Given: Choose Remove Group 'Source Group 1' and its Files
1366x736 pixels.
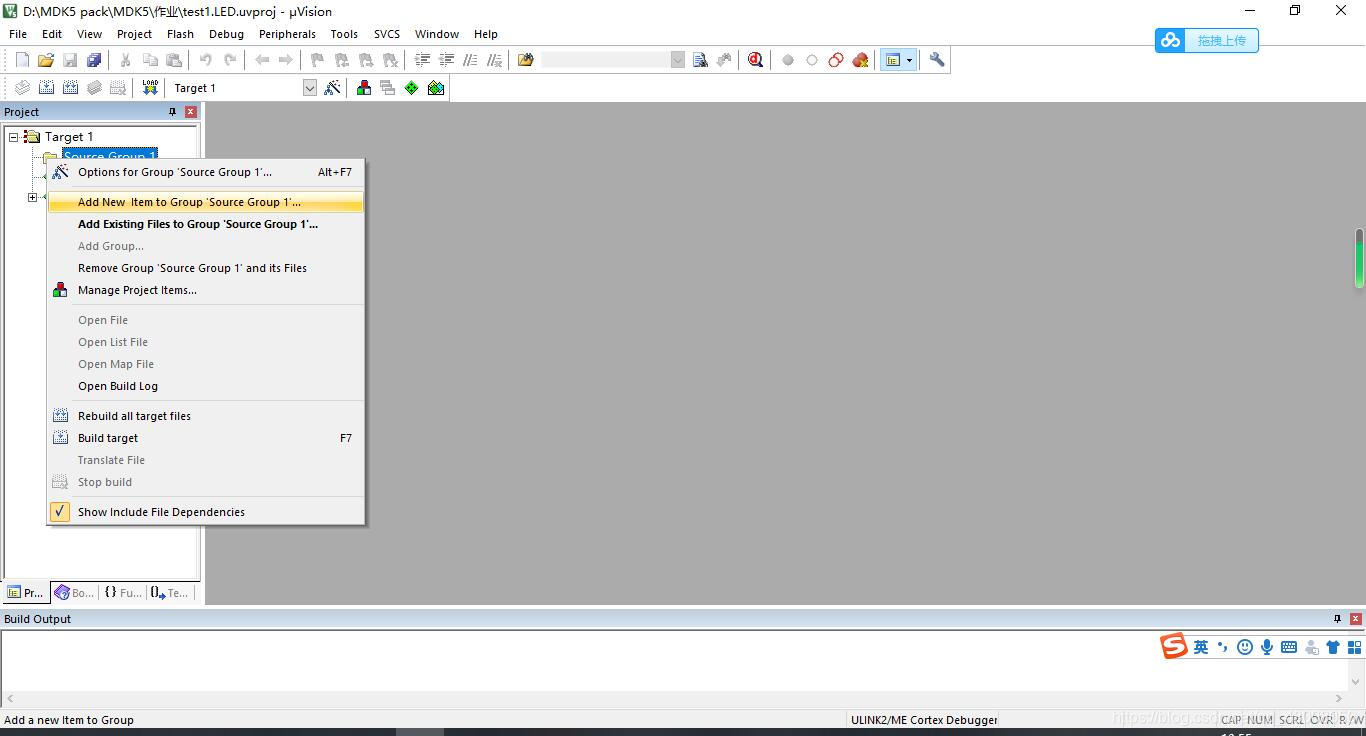Looking at the screenshot, I should [206, 268].
